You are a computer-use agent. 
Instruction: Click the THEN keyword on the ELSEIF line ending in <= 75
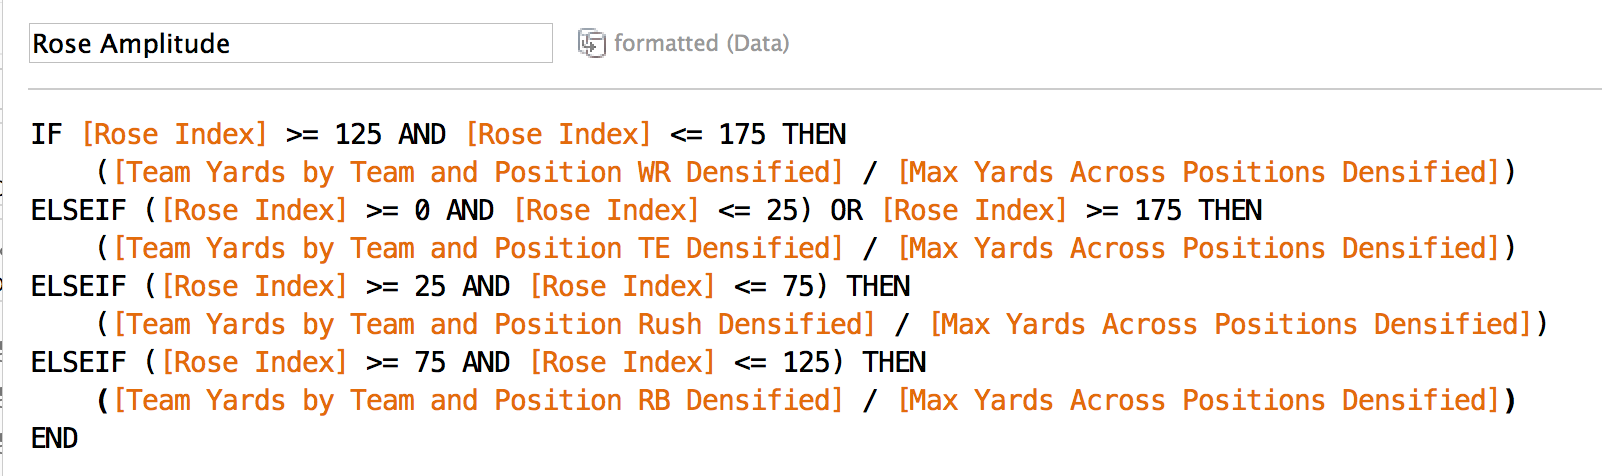click(878, 286)
